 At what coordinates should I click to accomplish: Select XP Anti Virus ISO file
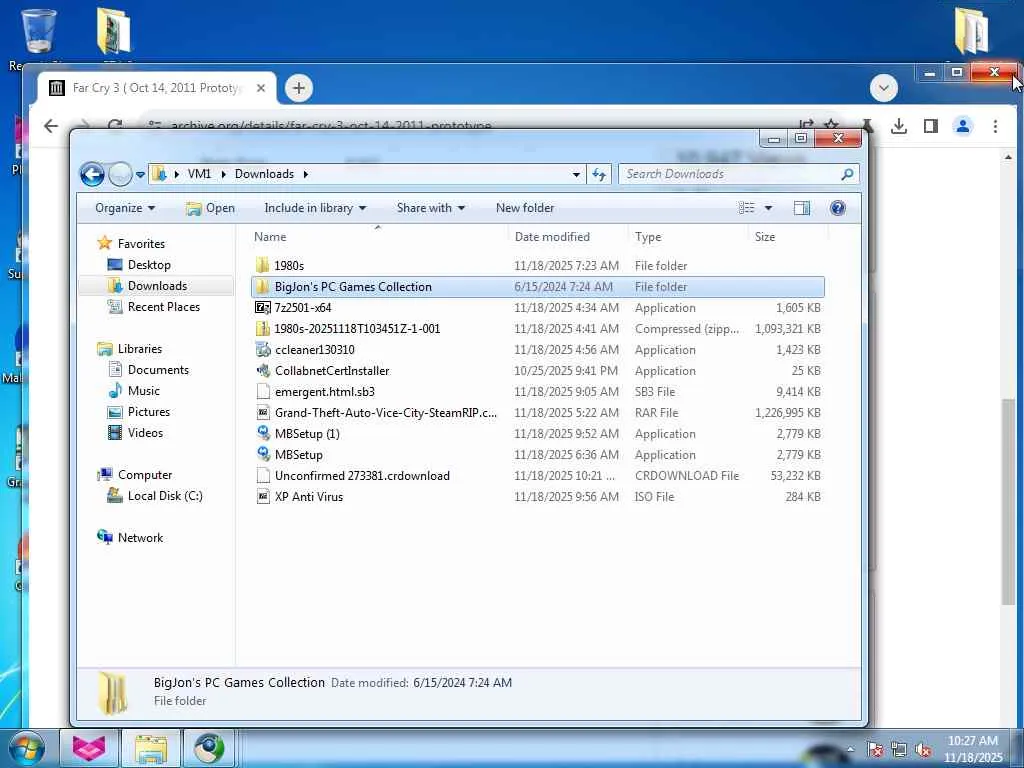click(x=537, y=496)
